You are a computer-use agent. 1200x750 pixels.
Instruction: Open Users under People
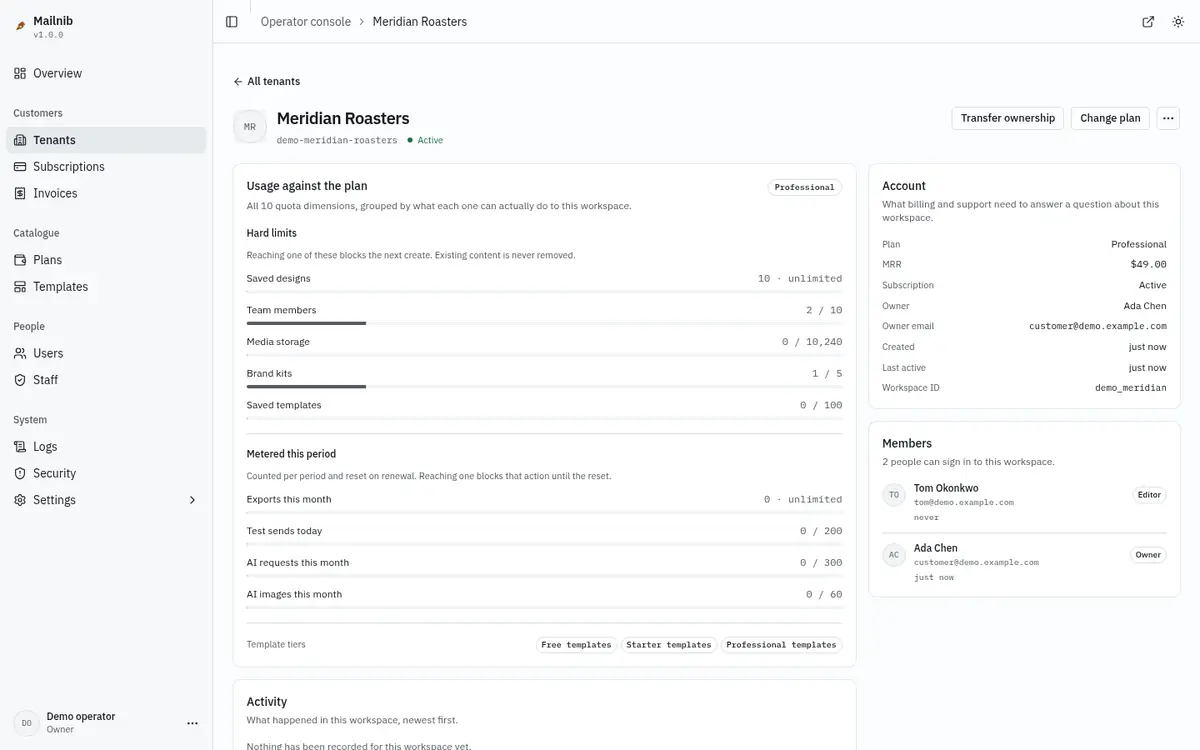point(106,353)
